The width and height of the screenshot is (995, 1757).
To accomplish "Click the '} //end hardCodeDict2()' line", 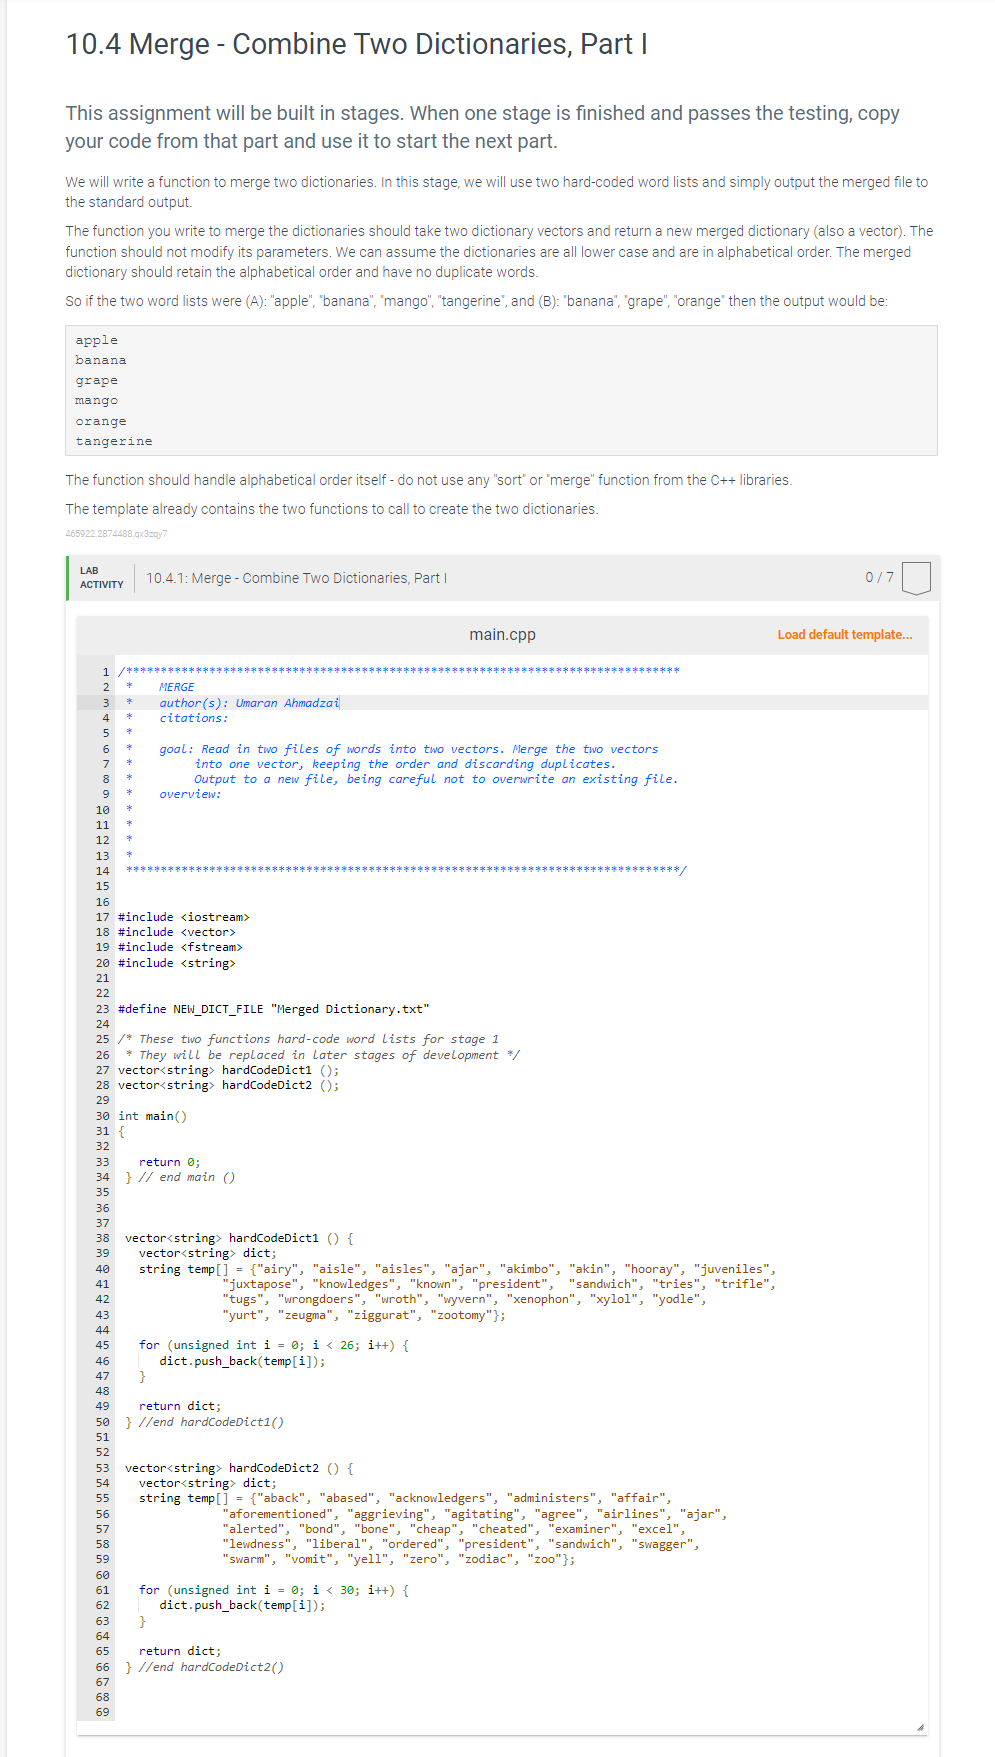I will tap(204, 1667).
